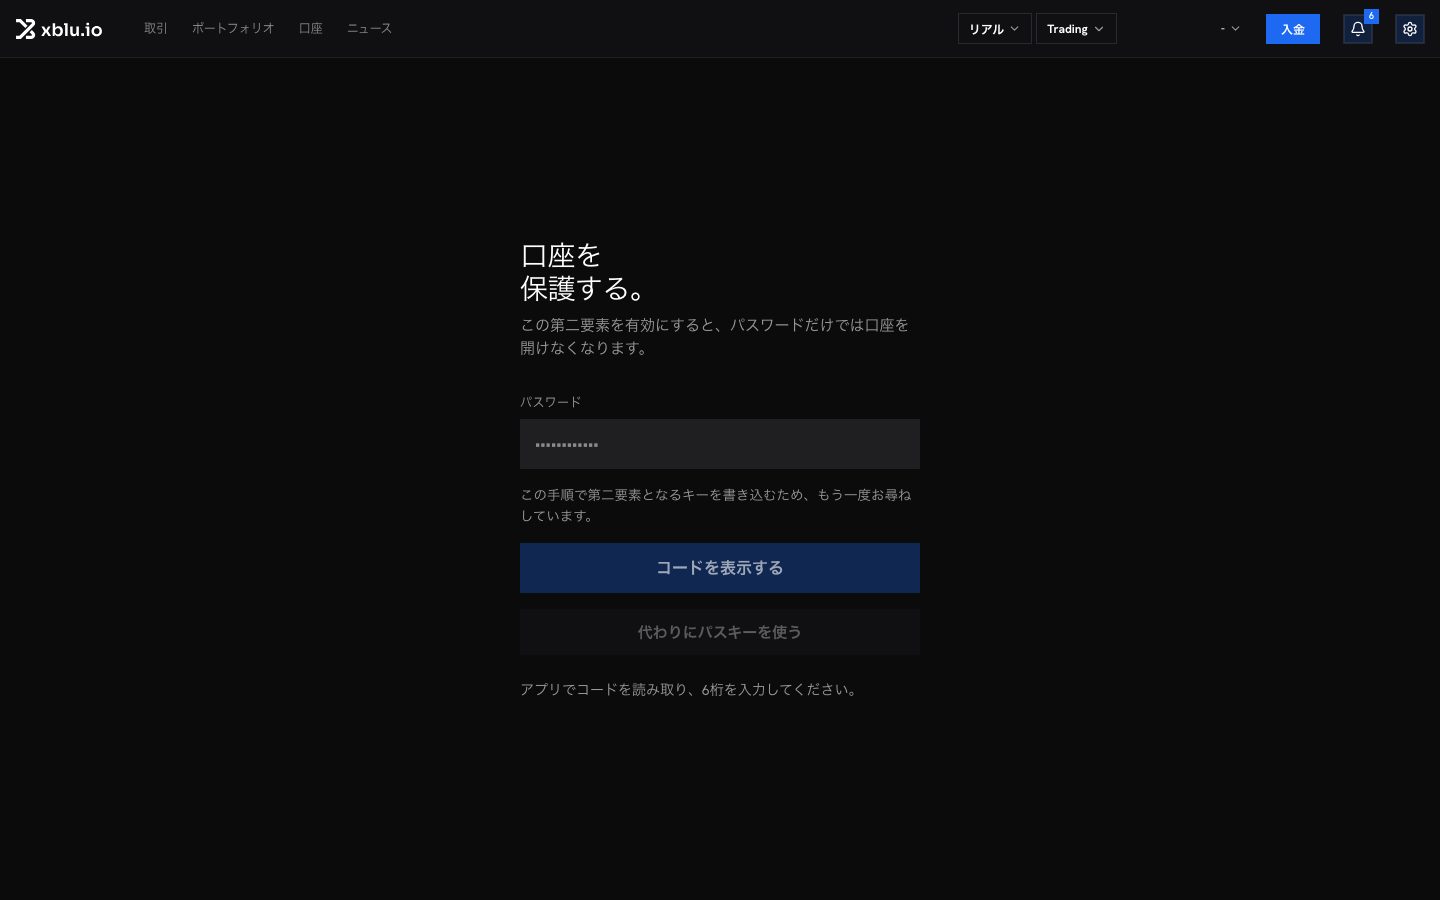Click the helper text starting この手順で第二要素となる
The width and height of the screenshot is (1440, 900).
pos(716,505)
